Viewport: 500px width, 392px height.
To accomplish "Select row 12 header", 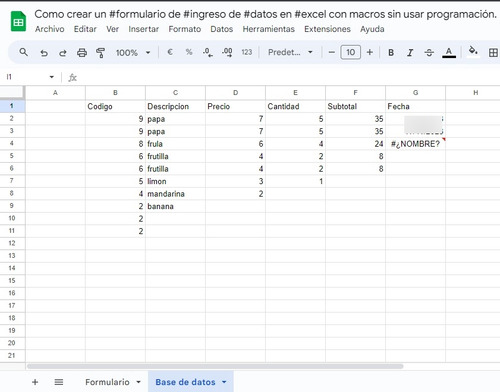I will pos(12,243).
